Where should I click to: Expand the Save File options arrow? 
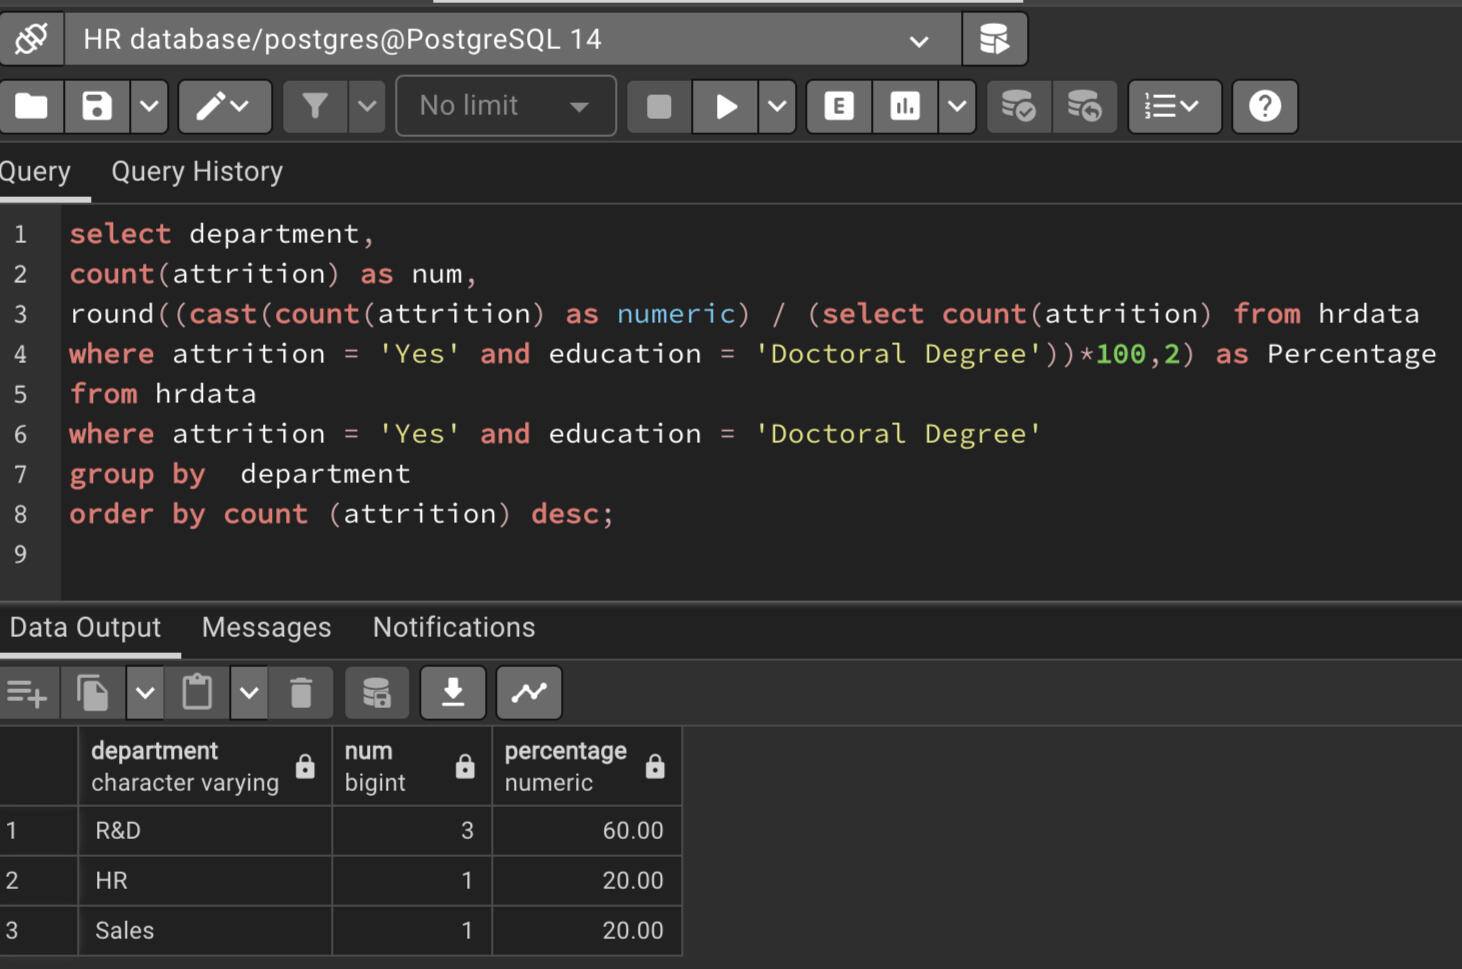(x=149, y=106)
